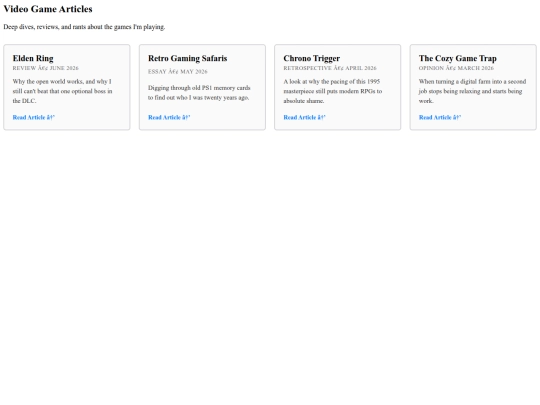
Task: Open Retro Gaming Safaris Read Article link
Action: tap(169, 117)
